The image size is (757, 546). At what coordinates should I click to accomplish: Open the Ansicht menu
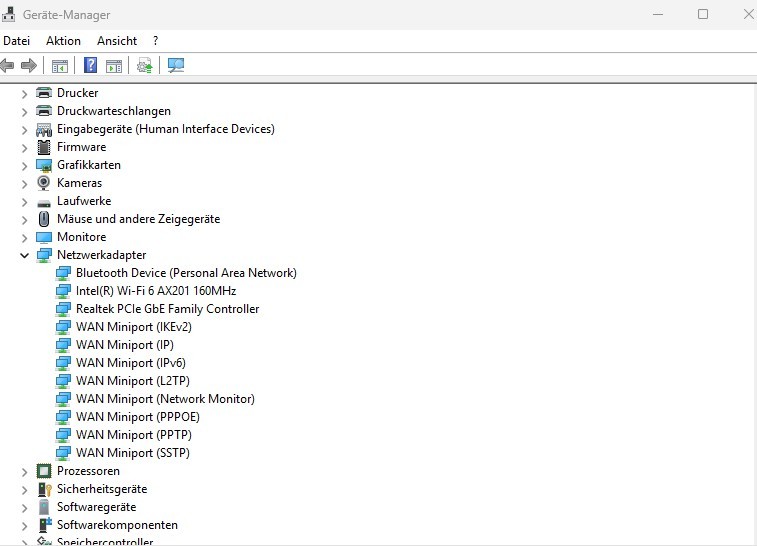tap(117, 41)
